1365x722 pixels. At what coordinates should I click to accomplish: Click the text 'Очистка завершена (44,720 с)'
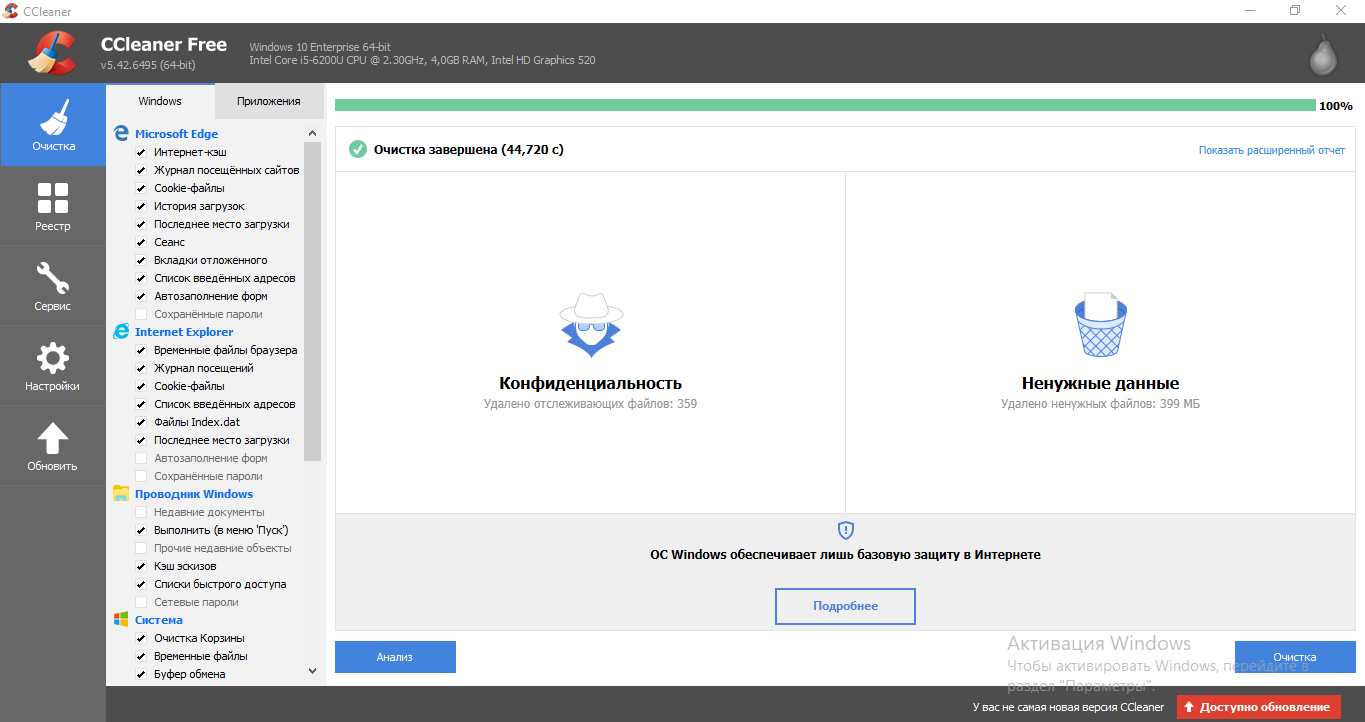coord(469,150)
